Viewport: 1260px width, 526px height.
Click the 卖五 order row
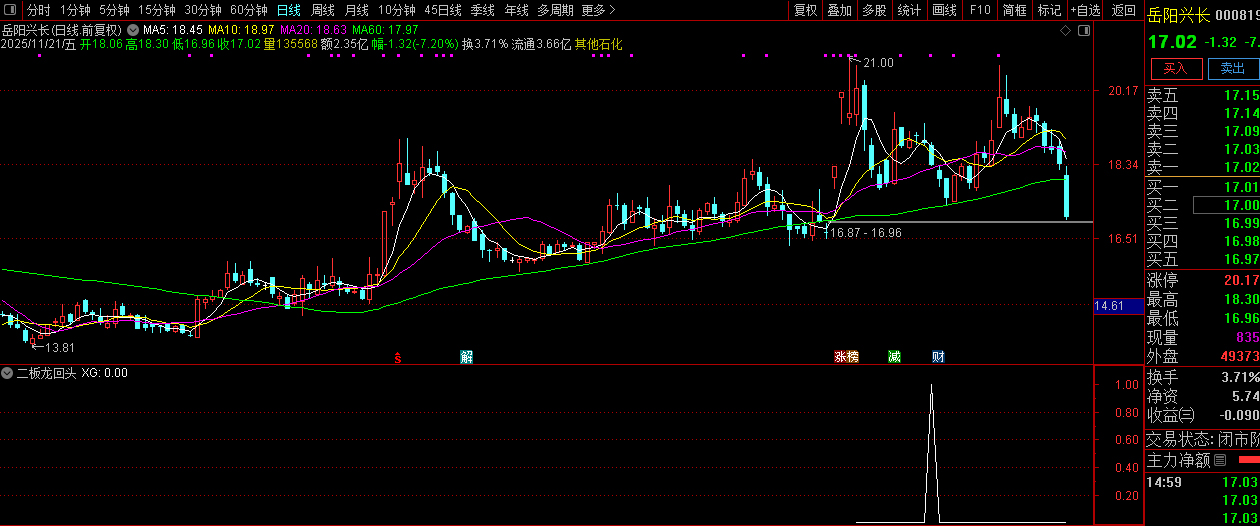[1202, 96]
